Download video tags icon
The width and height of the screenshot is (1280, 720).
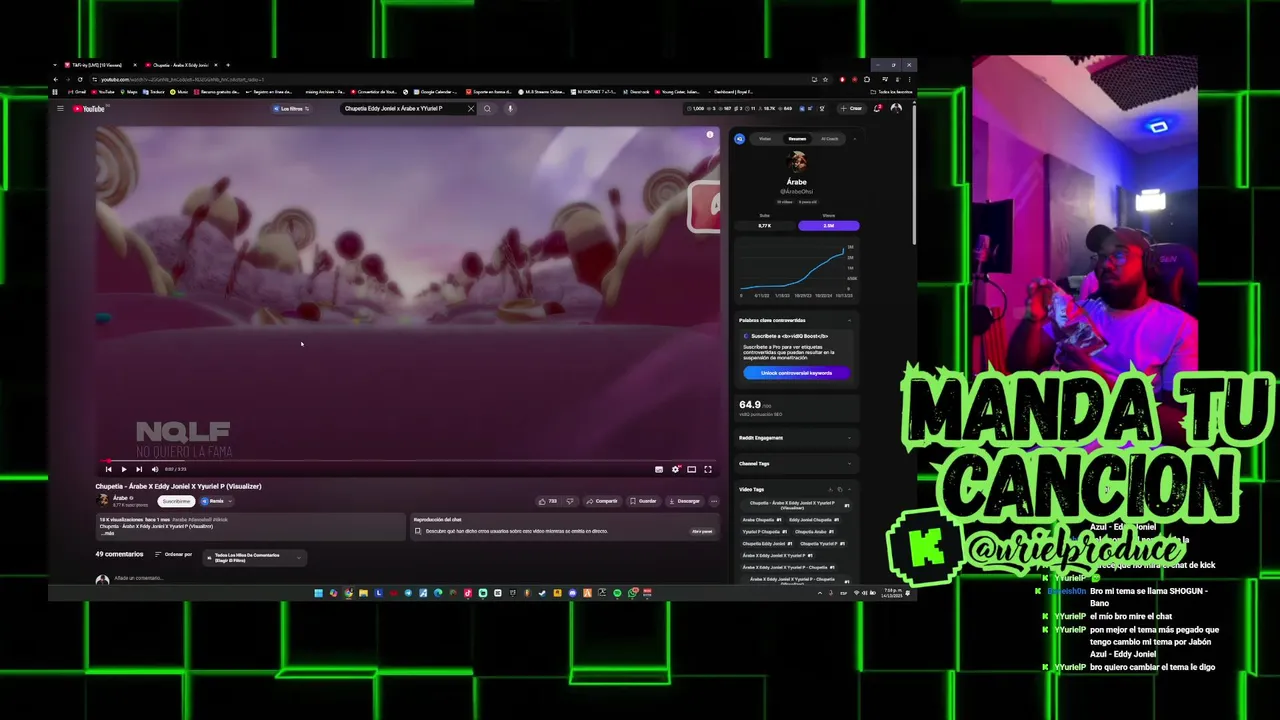829,489
